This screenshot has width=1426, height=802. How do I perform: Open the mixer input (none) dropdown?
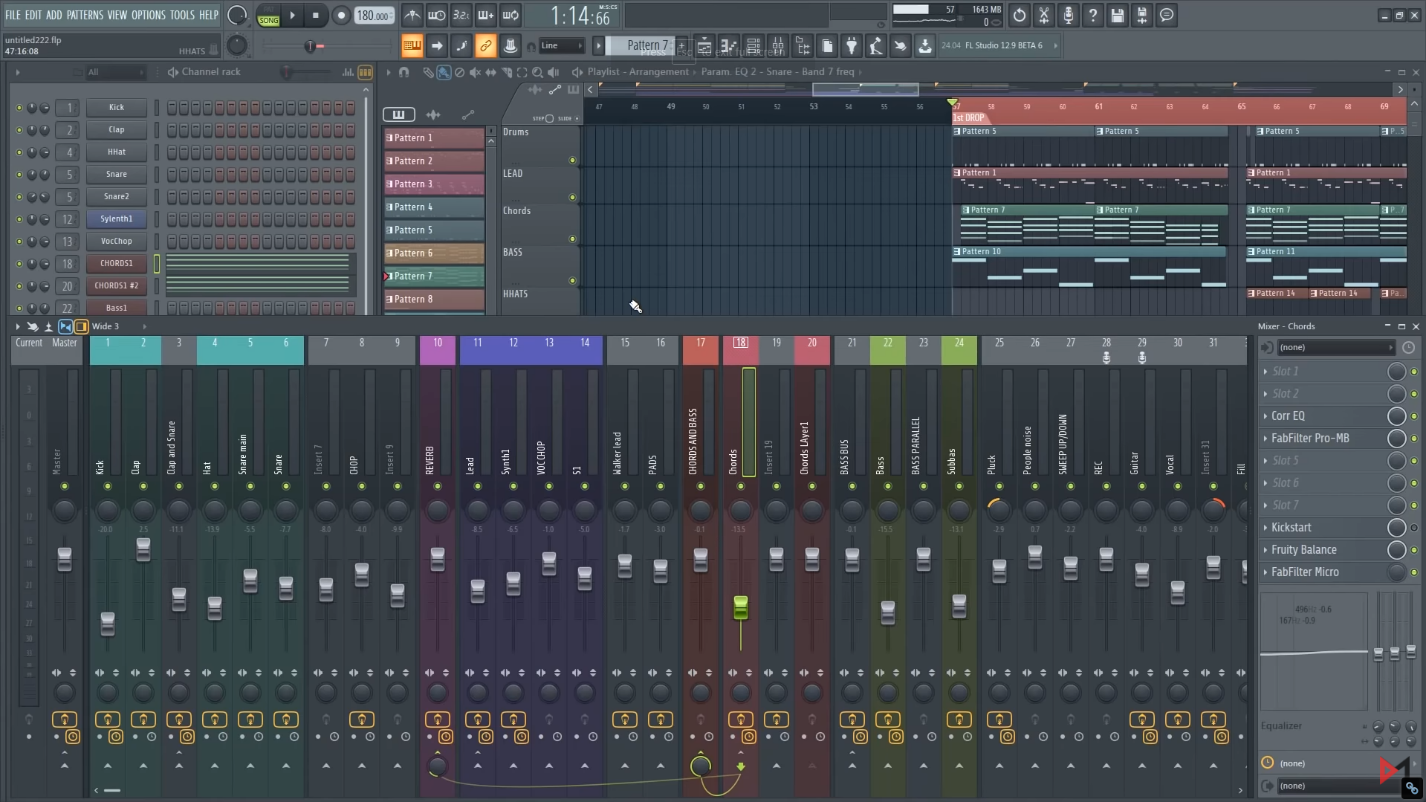pyautogui.click(x=1336, y=347)
